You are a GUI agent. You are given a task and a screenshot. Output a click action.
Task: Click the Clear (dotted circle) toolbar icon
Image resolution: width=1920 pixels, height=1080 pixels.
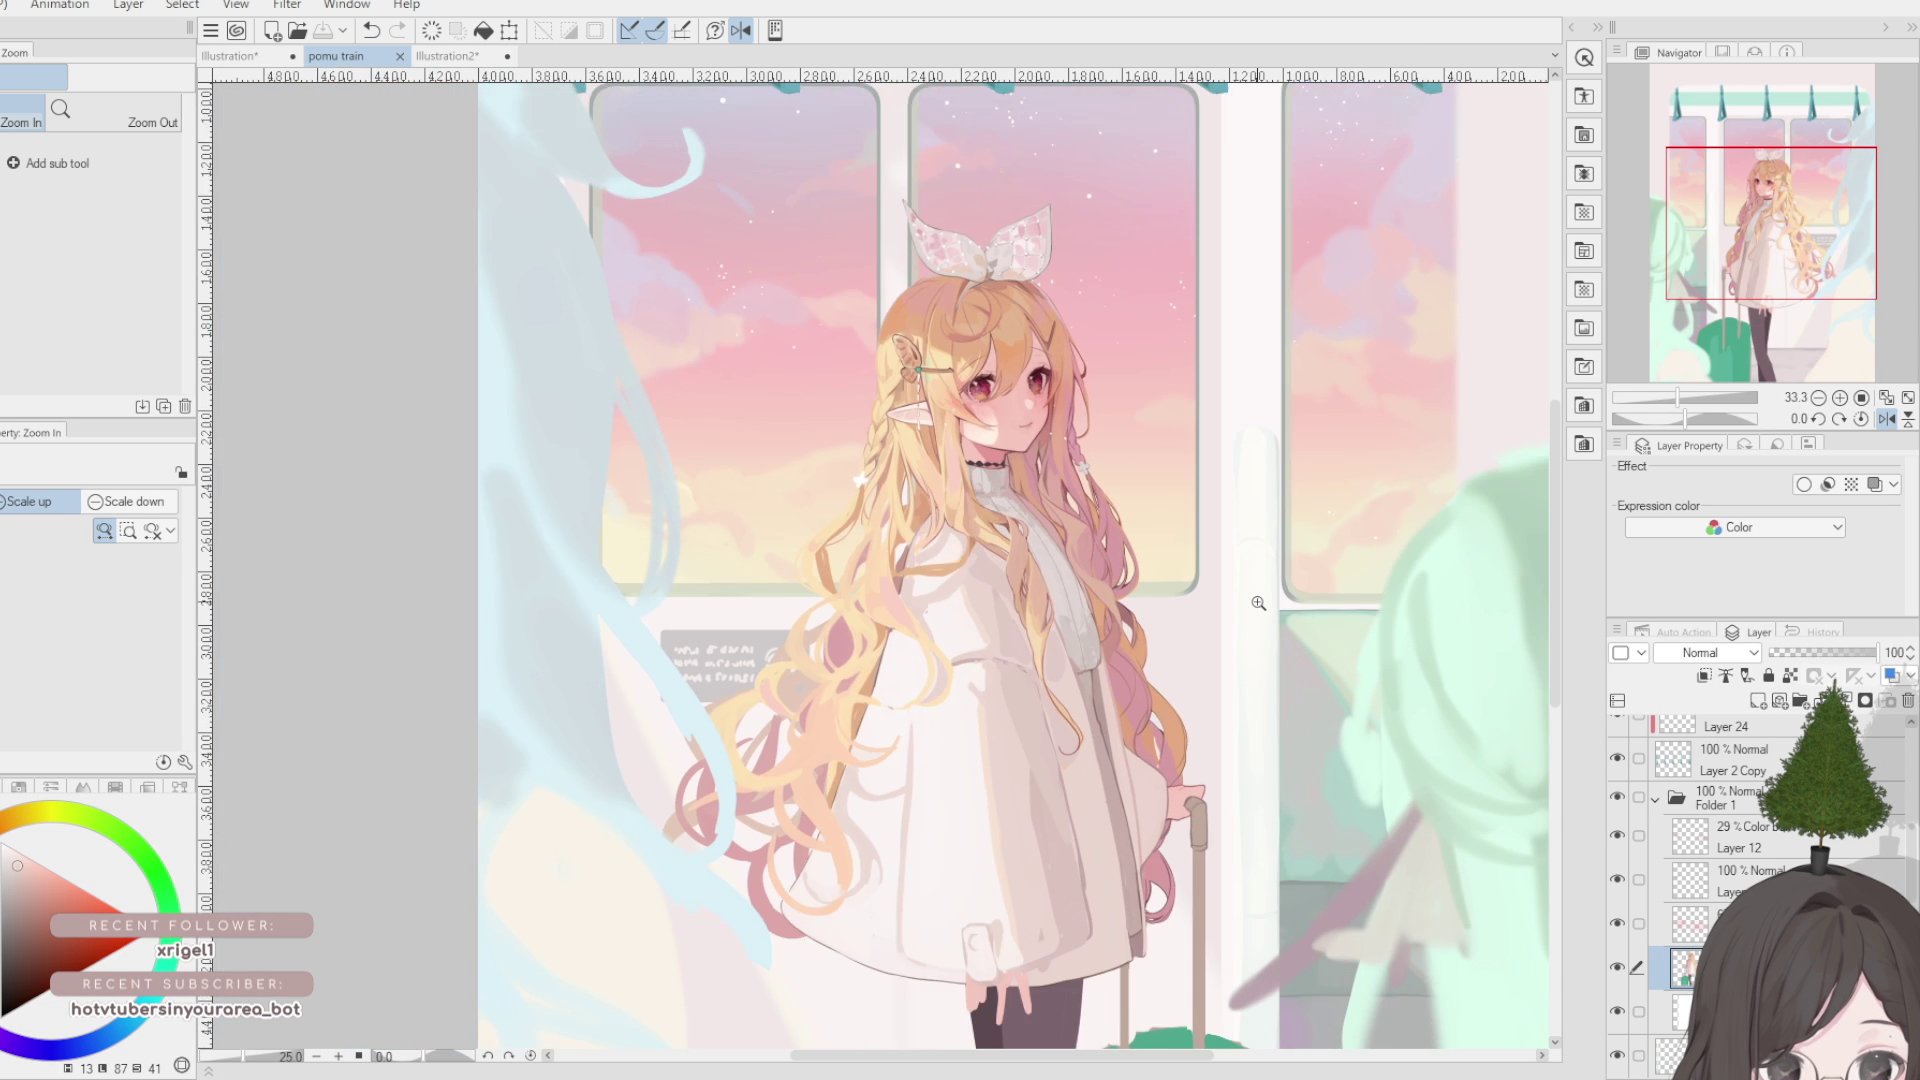431,31
